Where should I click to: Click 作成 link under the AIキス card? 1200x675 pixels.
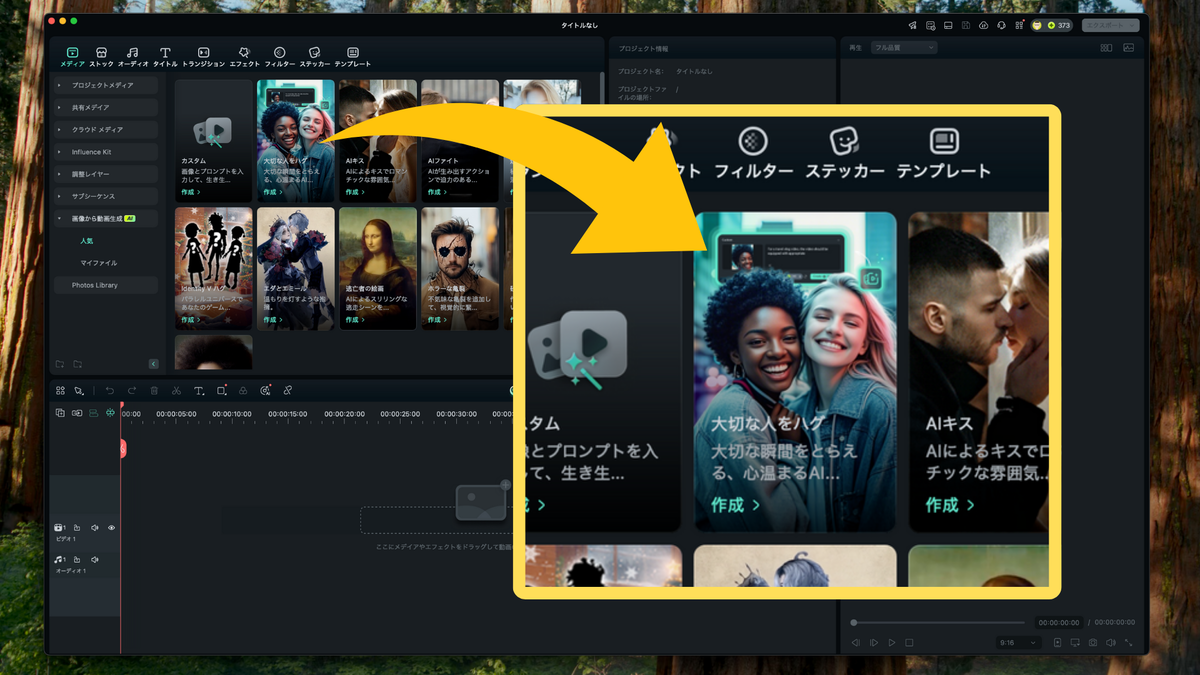click(x=354, y=192)
